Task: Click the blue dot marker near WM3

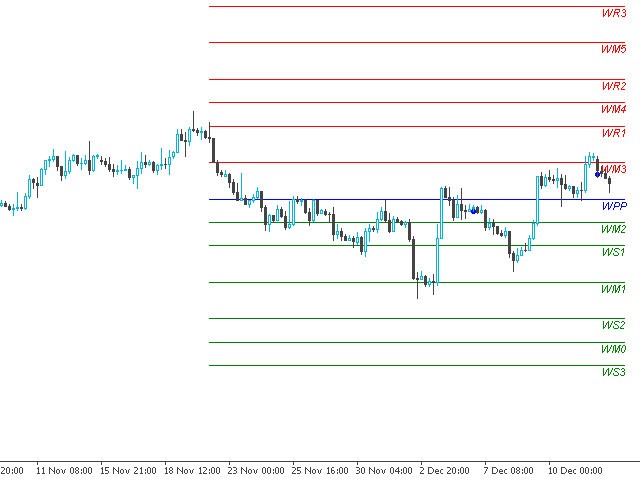Action: click(598, 175)
